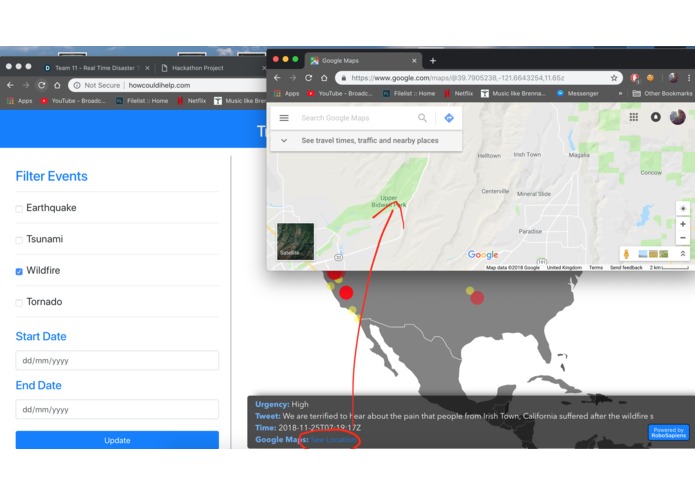
Task: Switch to Satellite view thumbnail
Action: pyautogui.click(x=295, y=241)
